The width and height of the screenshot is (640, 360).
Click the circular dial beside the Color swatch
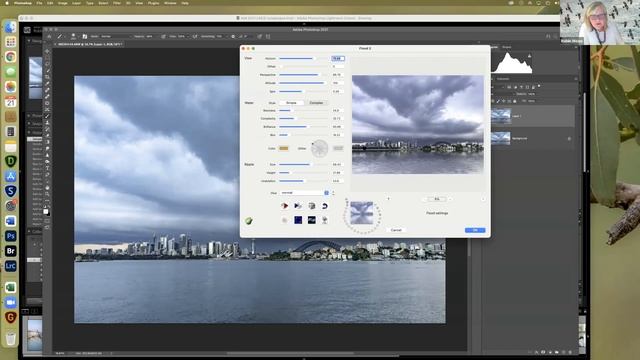click(320, 148)
